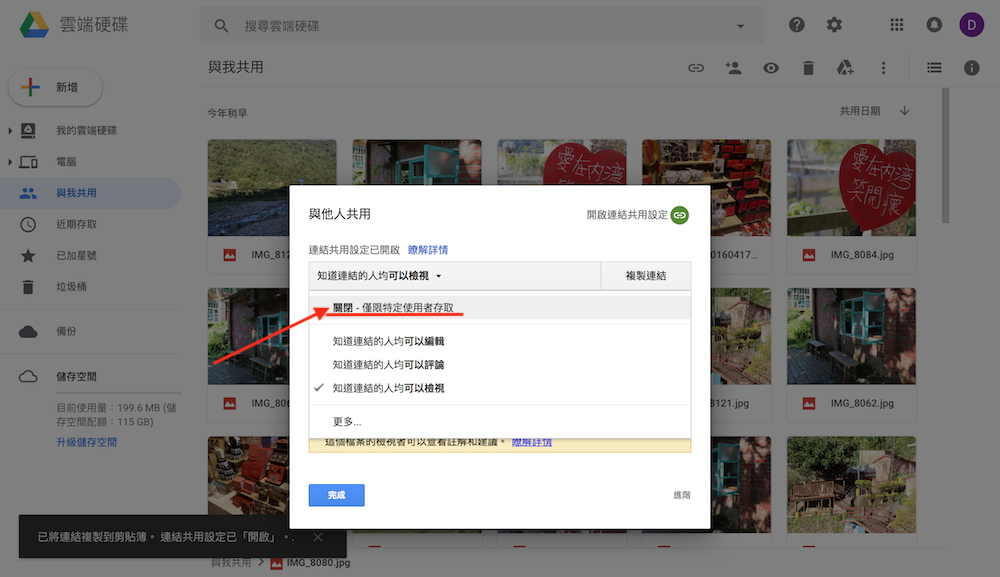The height and width of the screenshot is (577, 1000).
Task: Switch to list view layout
Action: [933, 67]
